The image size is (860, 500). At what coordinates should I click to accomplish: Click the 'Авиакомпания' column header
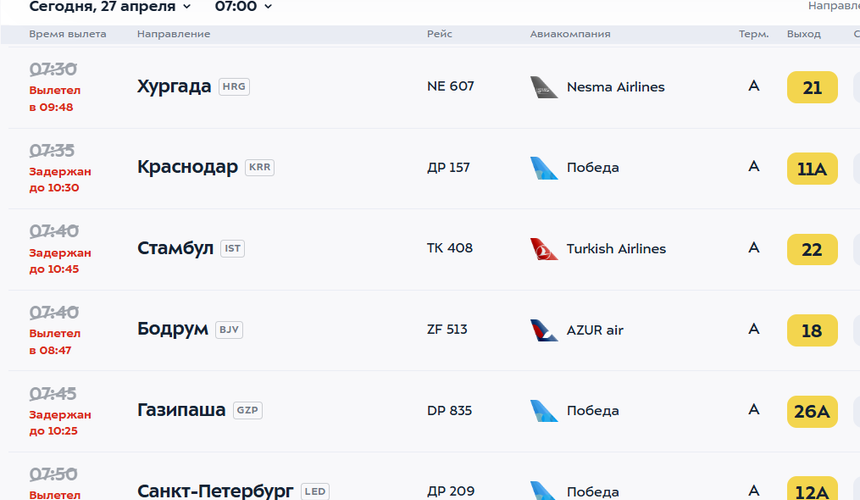(x=570, y=34)
